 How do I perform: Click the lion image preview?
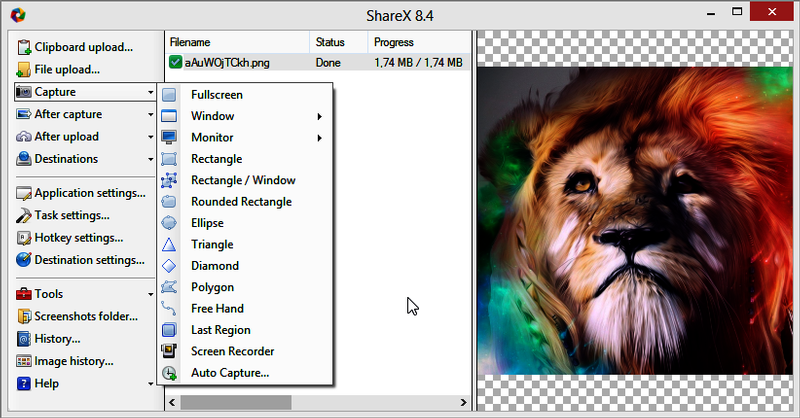click(635, 220)
